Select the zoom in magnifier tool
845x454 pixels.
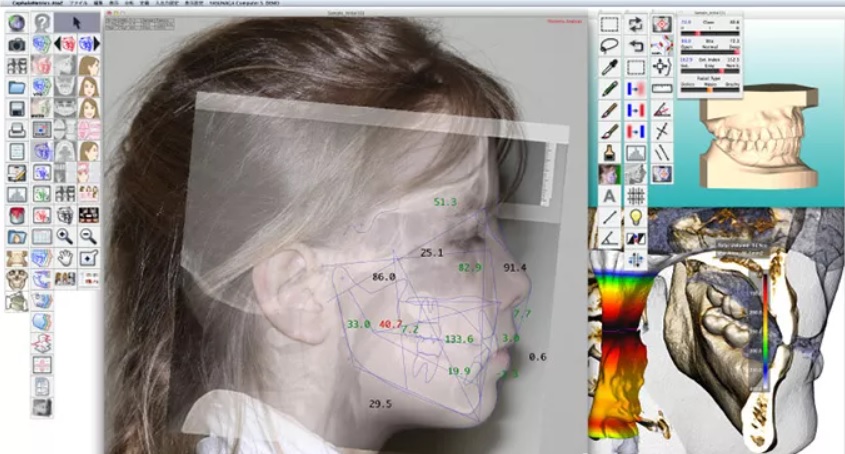point(65,237)
